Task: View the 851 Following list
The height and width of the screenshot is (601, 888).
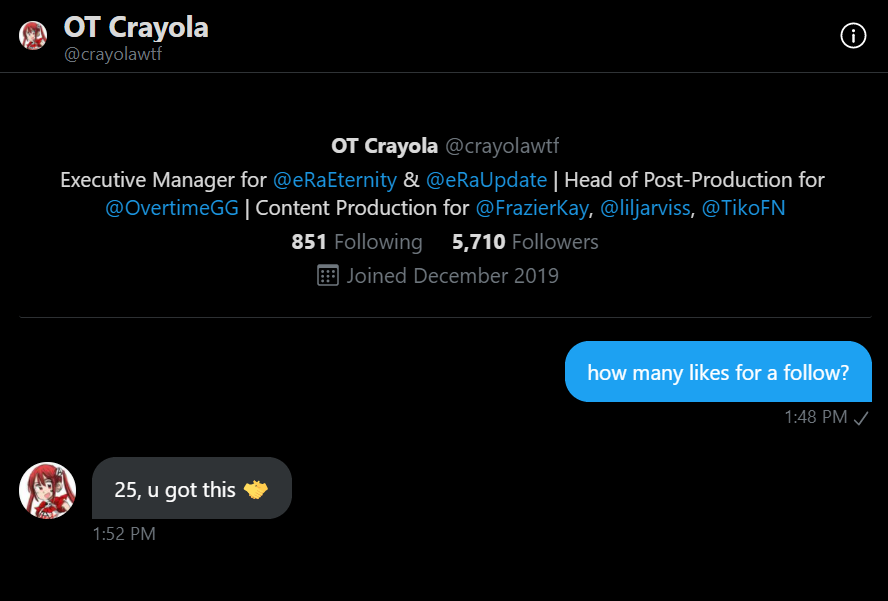Action: coord(357,242)
